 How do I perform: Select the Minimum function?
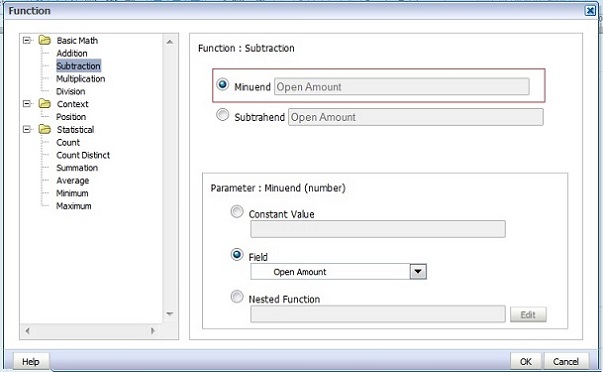click(x=72, y=193)
